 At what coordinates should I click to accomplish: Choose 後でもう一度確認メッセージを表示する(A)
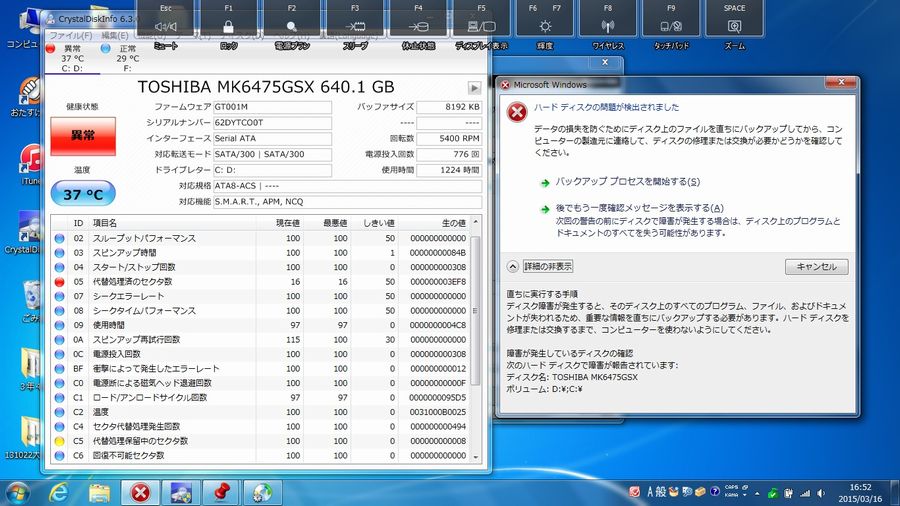click(x=639, y=208)
